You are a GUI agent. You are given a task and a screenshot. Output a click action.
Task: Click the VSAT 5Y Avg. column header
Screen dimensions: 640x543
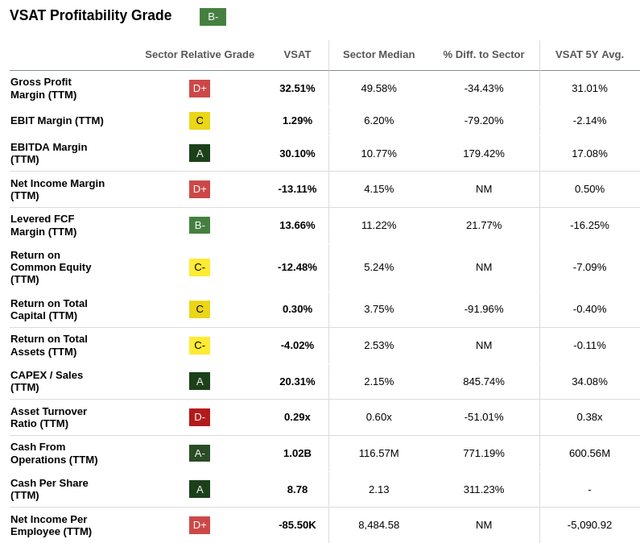(589, 54)
